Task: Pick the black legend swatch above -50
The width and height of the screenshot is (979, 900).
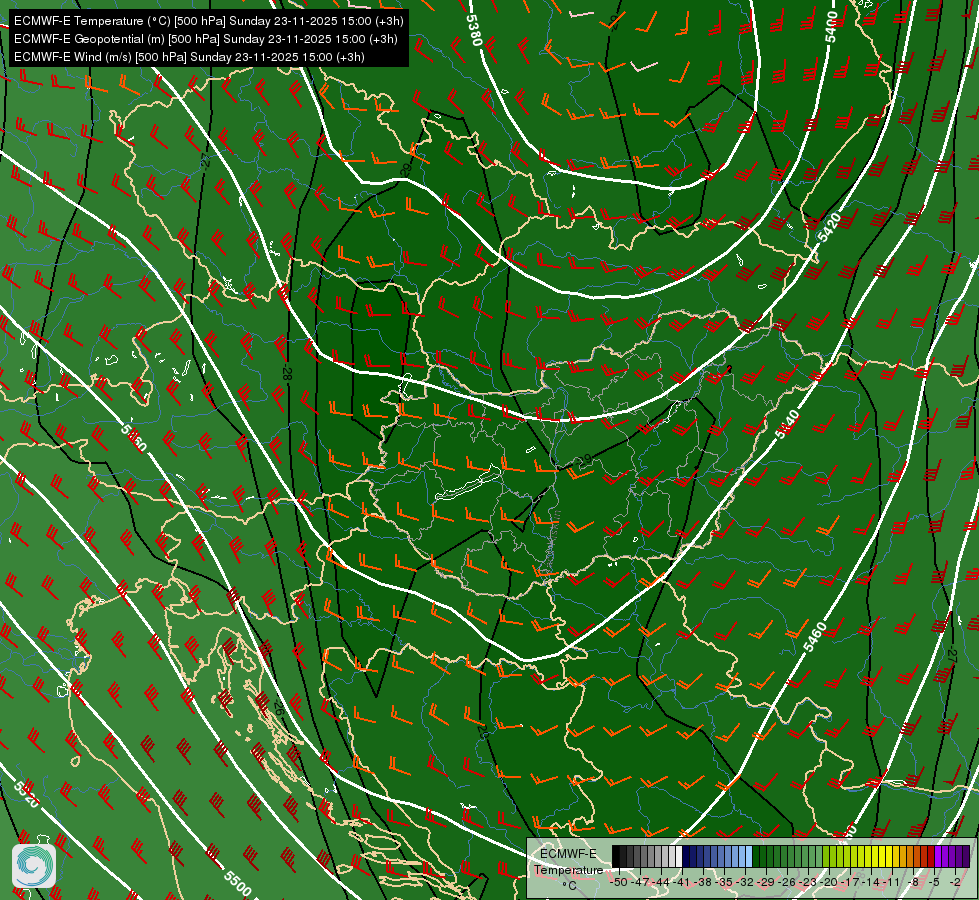Action: point(616,856)
